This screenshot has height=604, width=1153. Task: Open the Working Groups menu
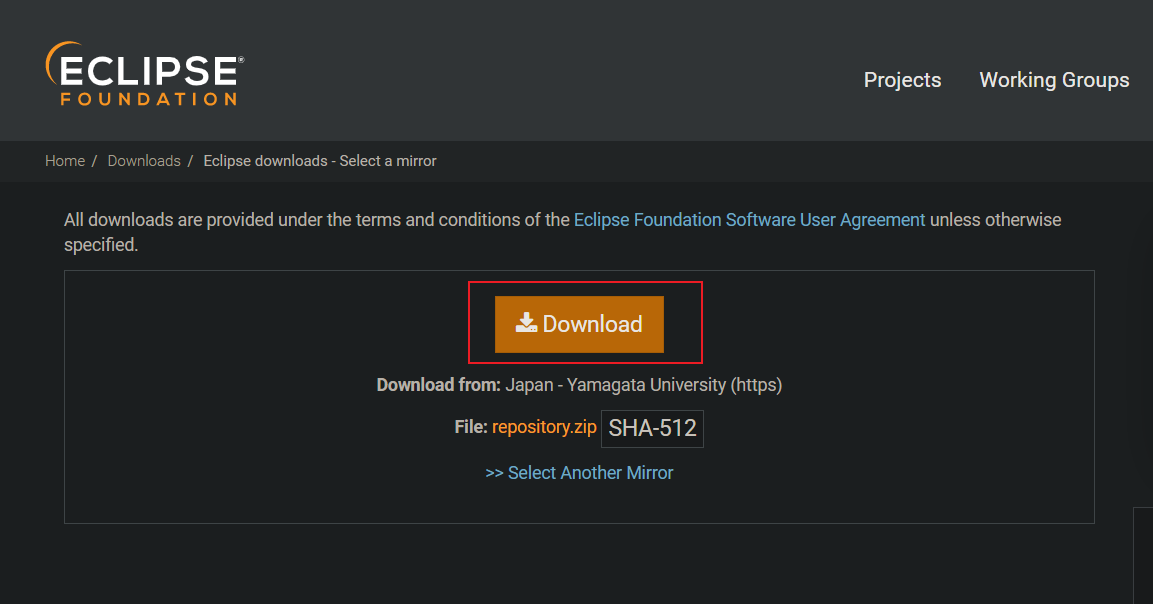pyautogui.click(x=1053, y=80)
